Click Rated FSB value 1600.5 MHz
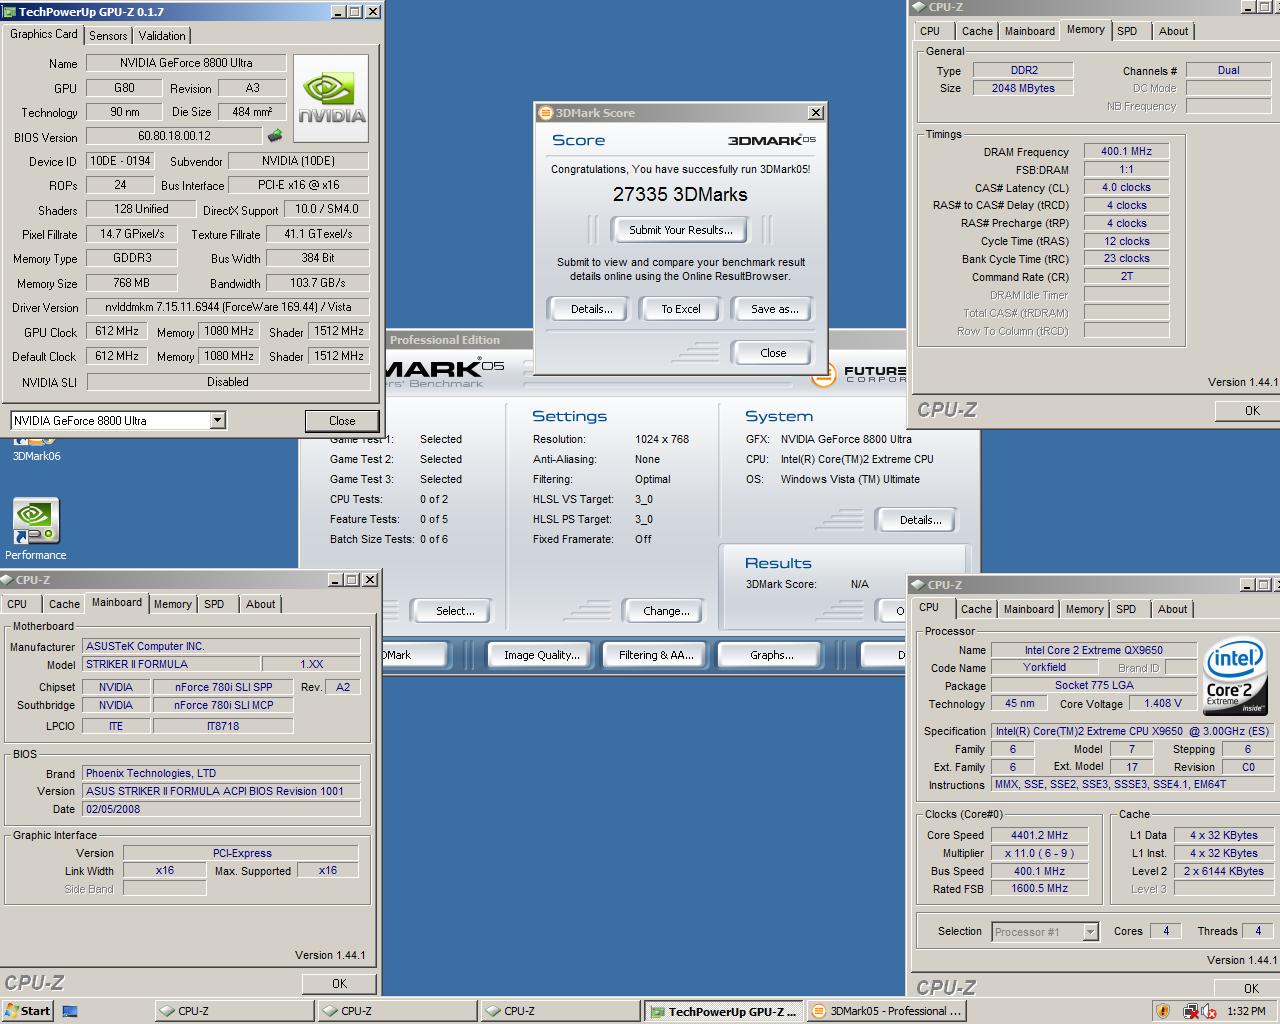The height and width of the screenshot is (1024, 1280). pos(1039,888)
